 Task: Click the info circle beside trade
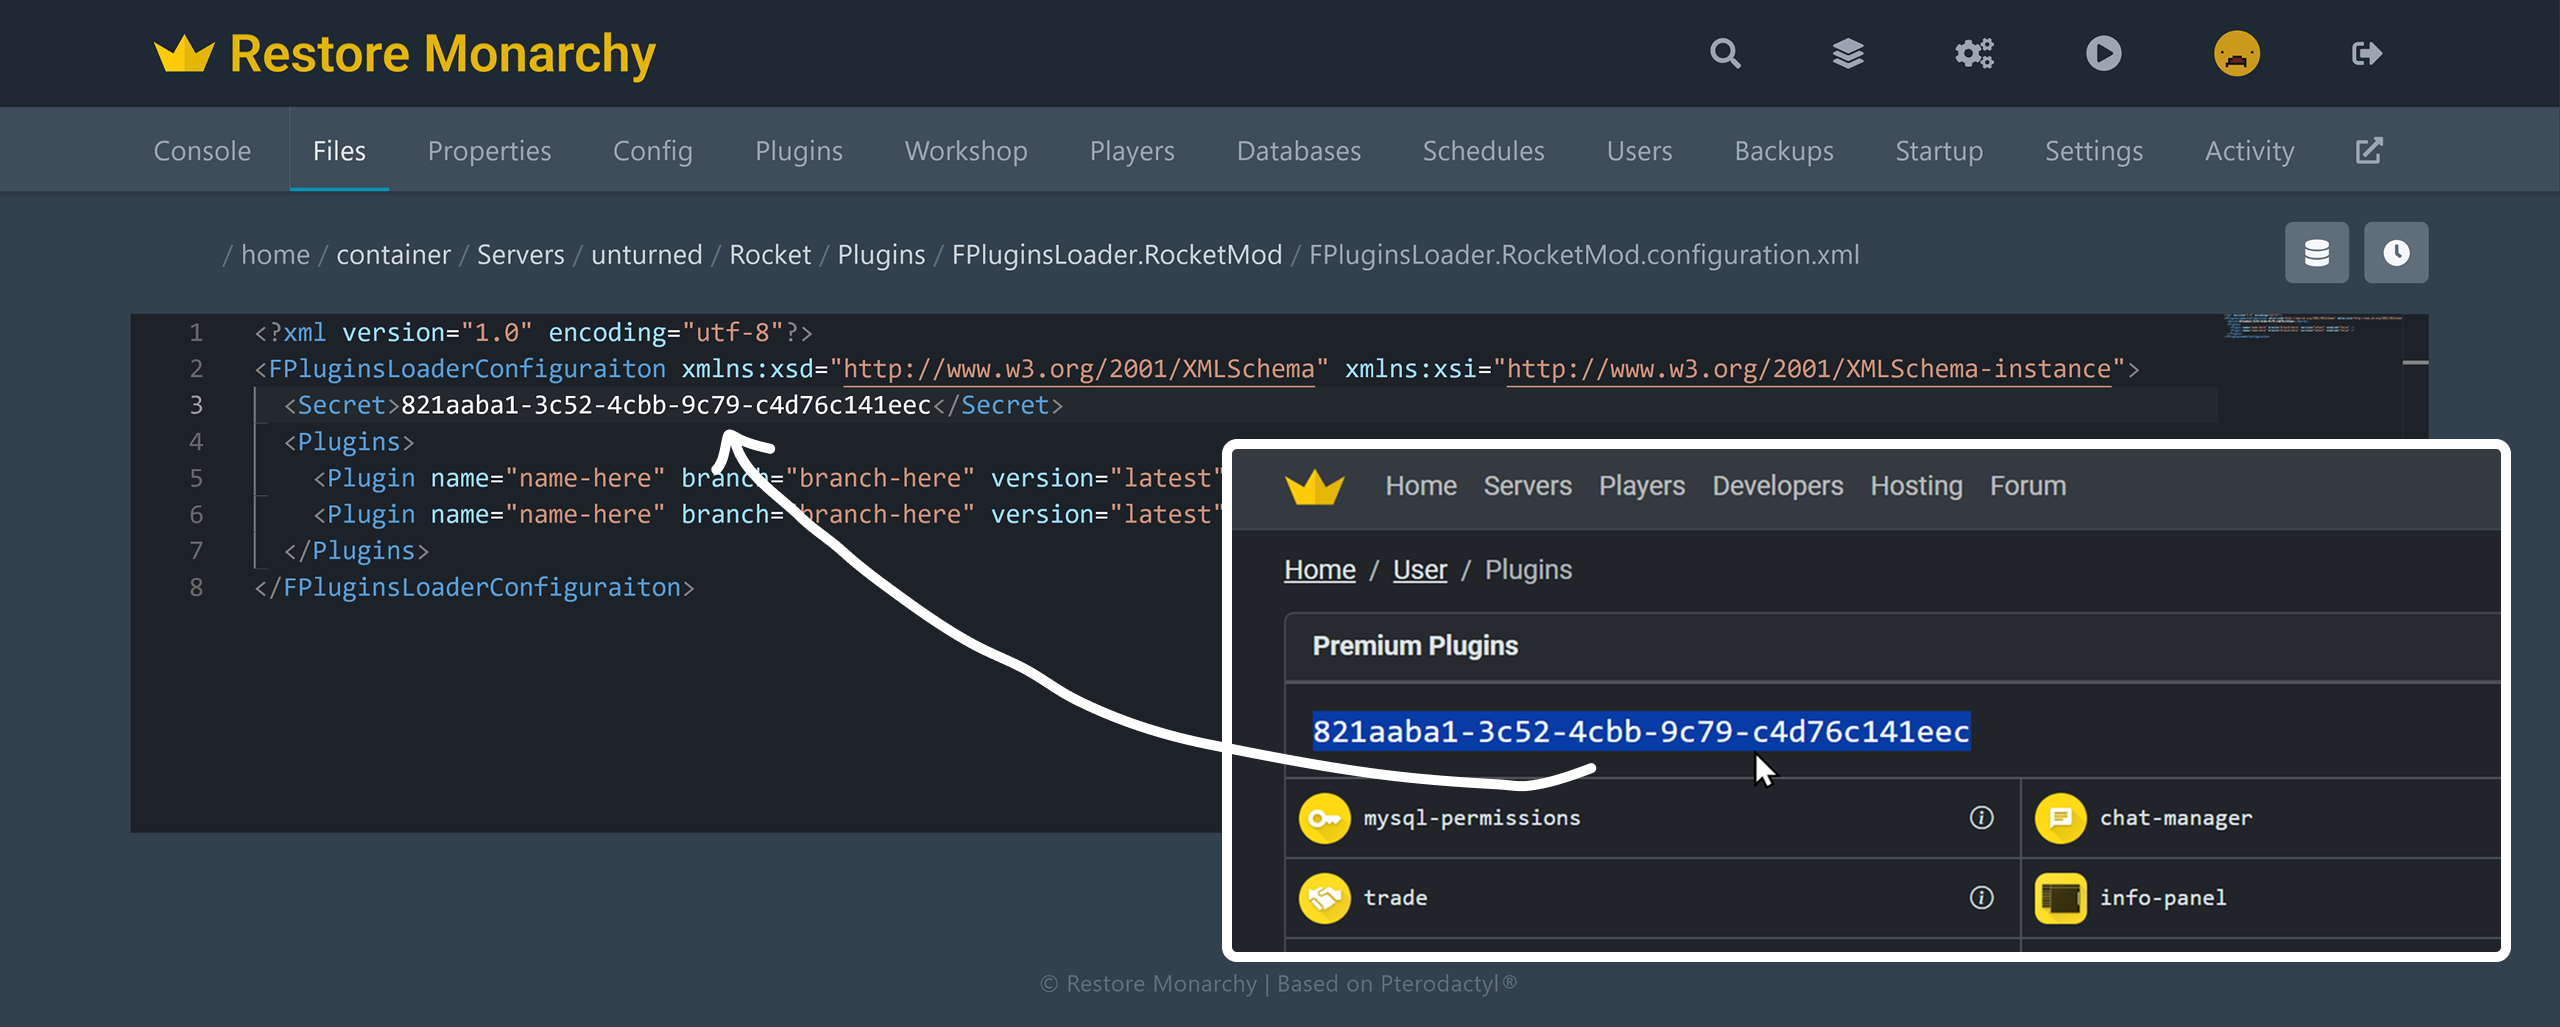pyautogui.click(x=1980, y=898)
